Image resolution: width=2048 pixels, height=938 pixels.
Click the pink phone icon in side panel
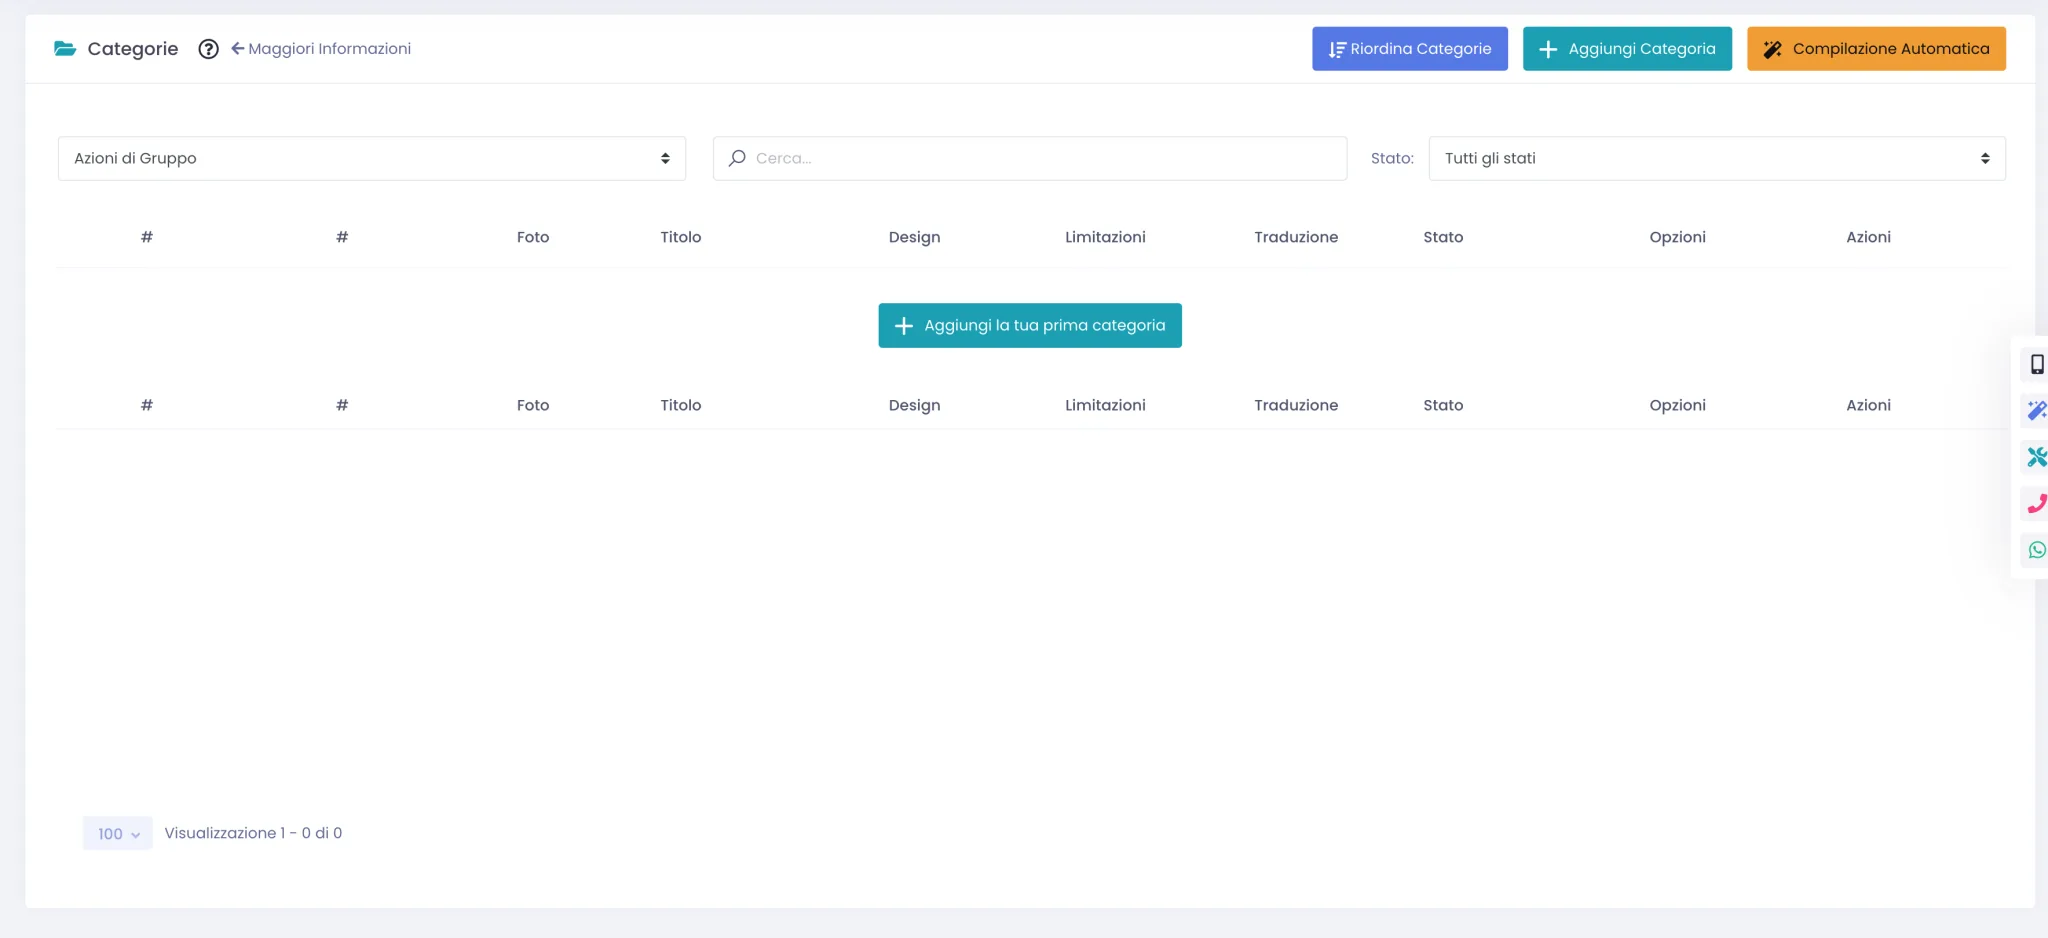[x=2036, y=503]
